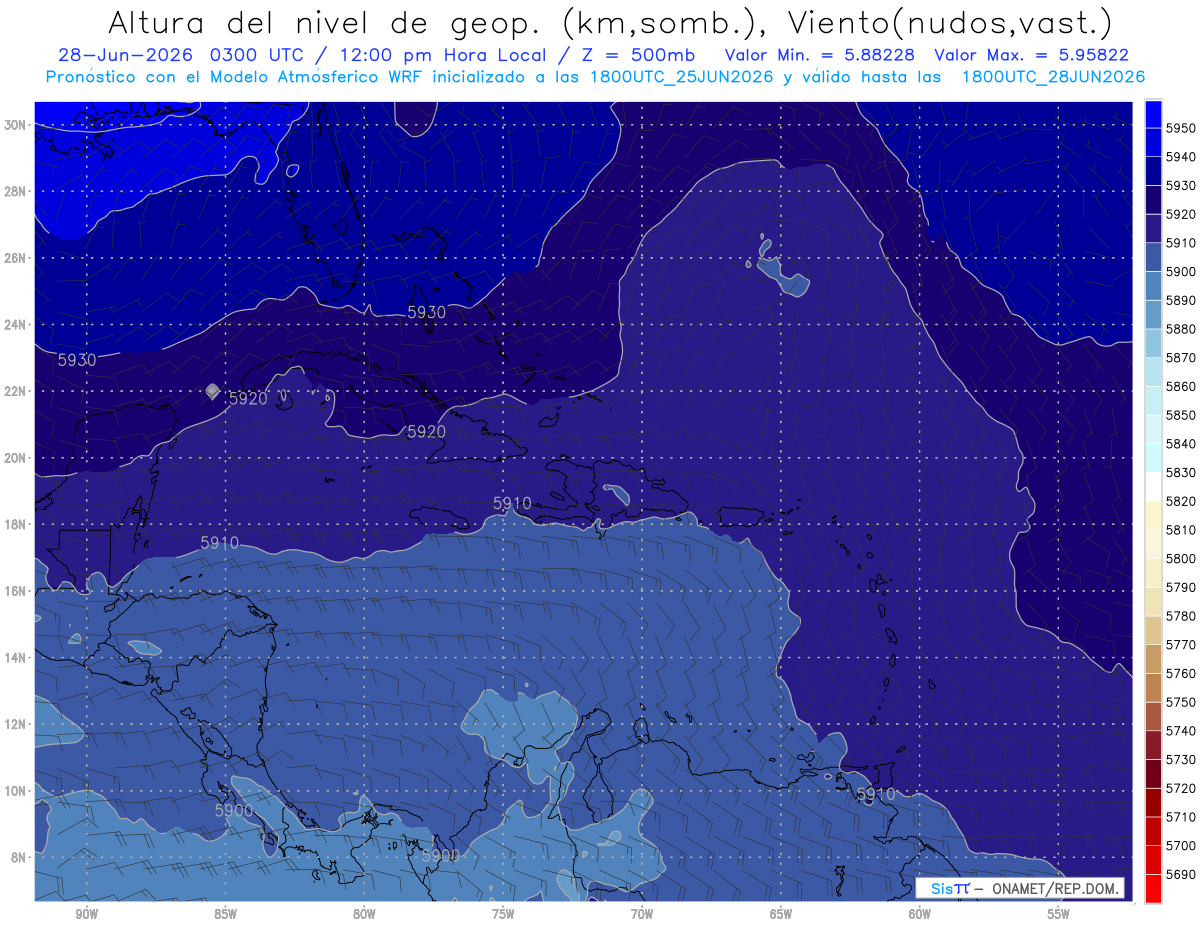Select the 26N latitude axis label
The width and height of the screenshot is (1200, 927).
(x=15, y=258)
